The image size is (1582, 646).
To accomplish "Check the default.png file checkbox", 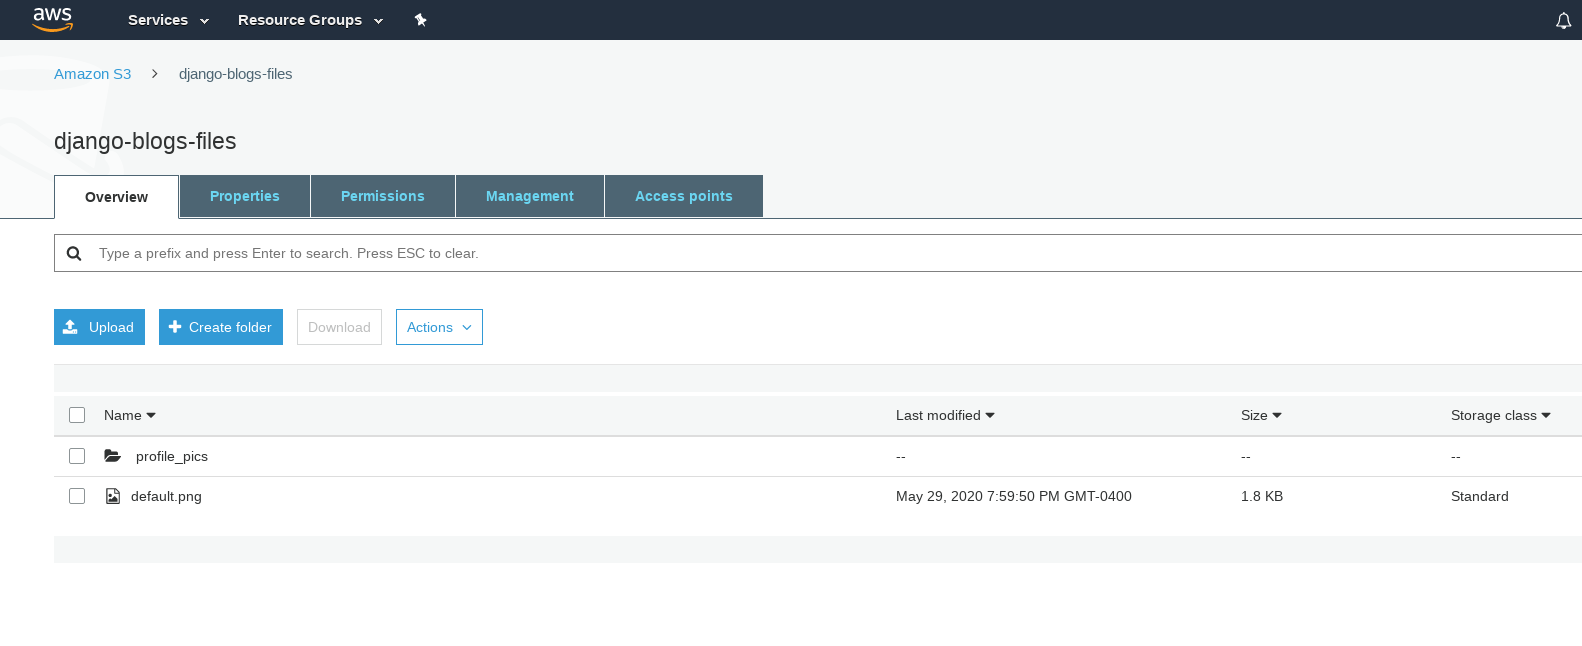I will tap(77, 496).
